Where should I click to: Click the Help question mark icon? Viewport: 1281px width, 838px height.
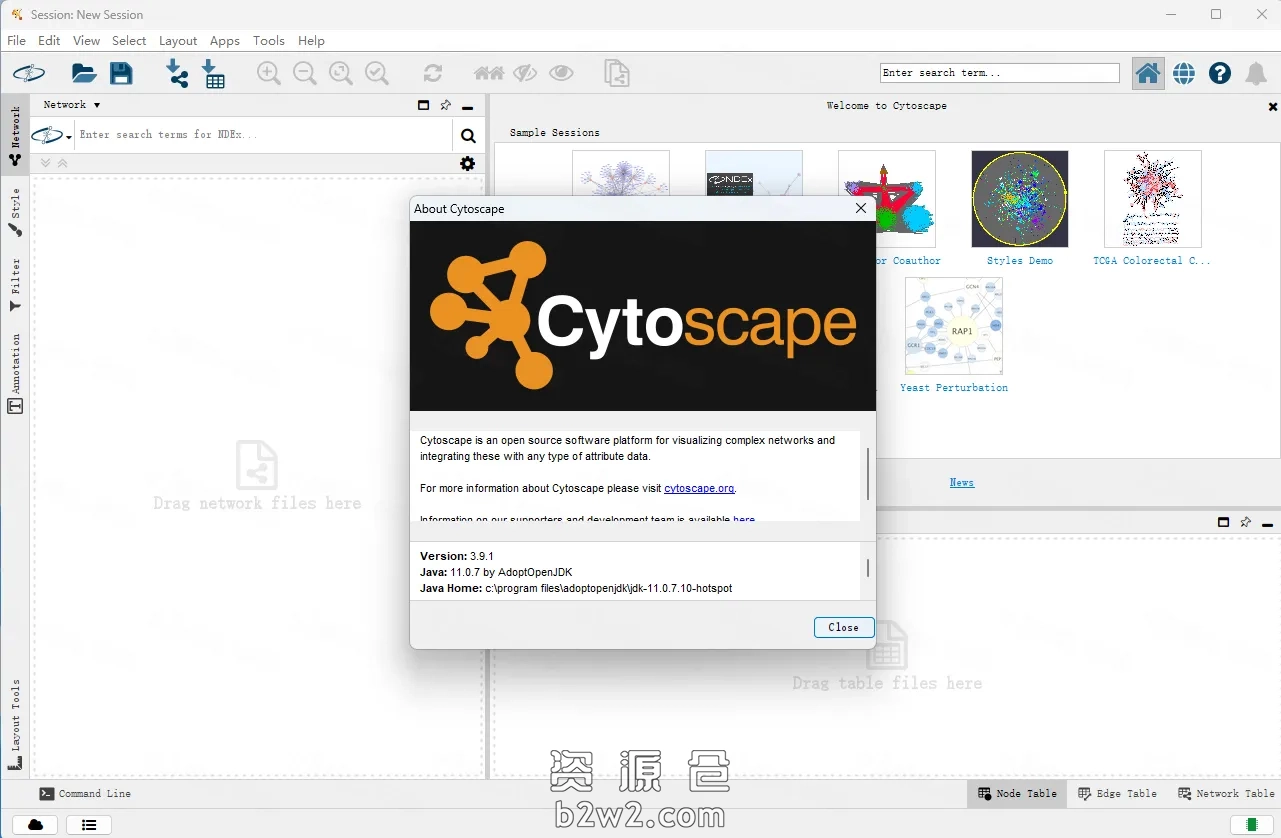(x=1219, y=73)
